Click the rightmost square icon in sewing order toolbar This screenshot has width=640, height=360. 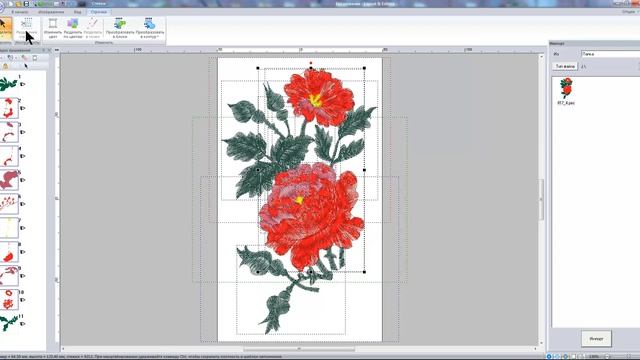click(x=35, y=58)
